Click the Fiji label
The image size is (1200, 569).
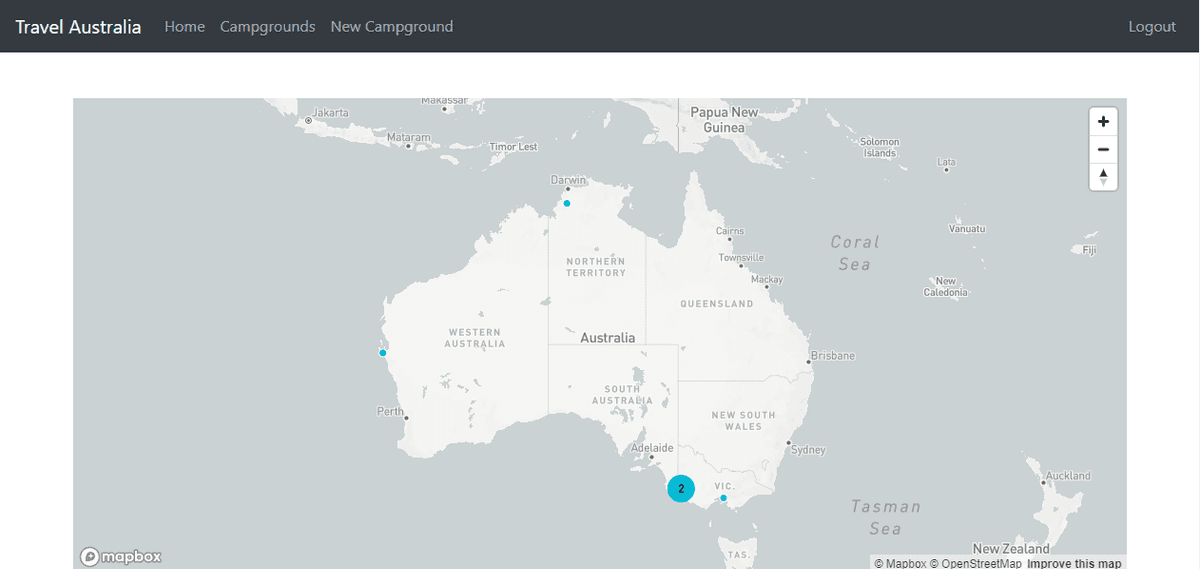click(1089, 250)
